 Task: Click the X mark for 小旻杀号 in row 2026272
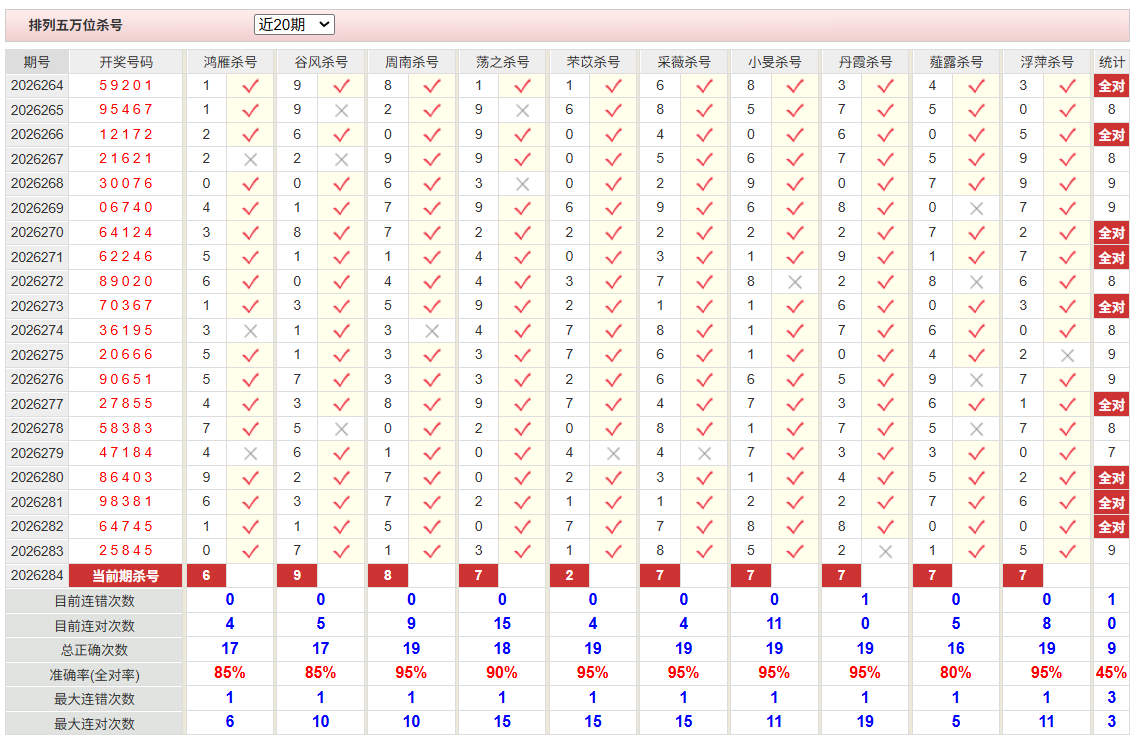(x=795, y=282)
